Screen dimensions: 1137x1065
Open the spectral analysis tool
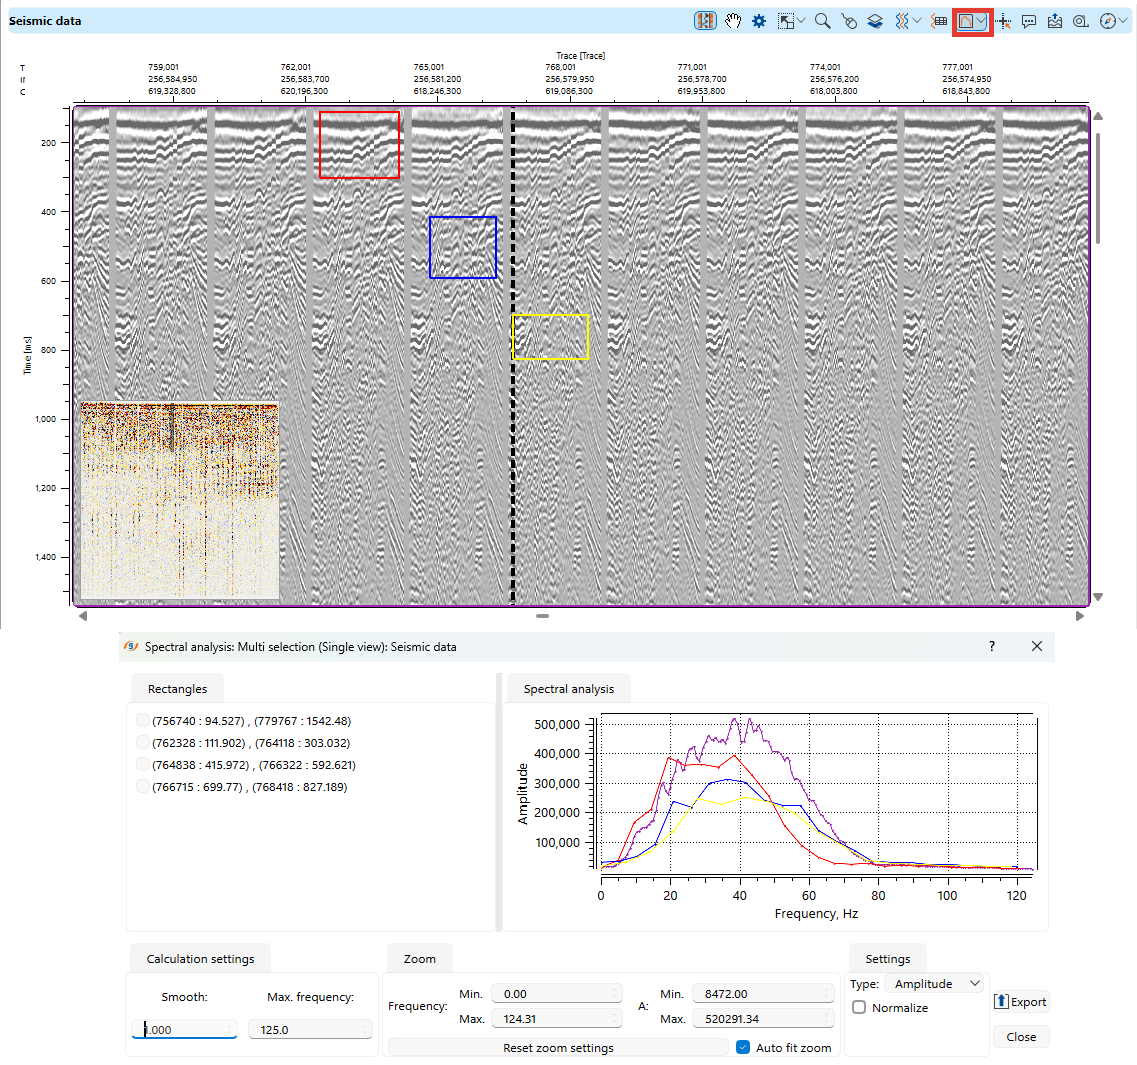[966, 20]
